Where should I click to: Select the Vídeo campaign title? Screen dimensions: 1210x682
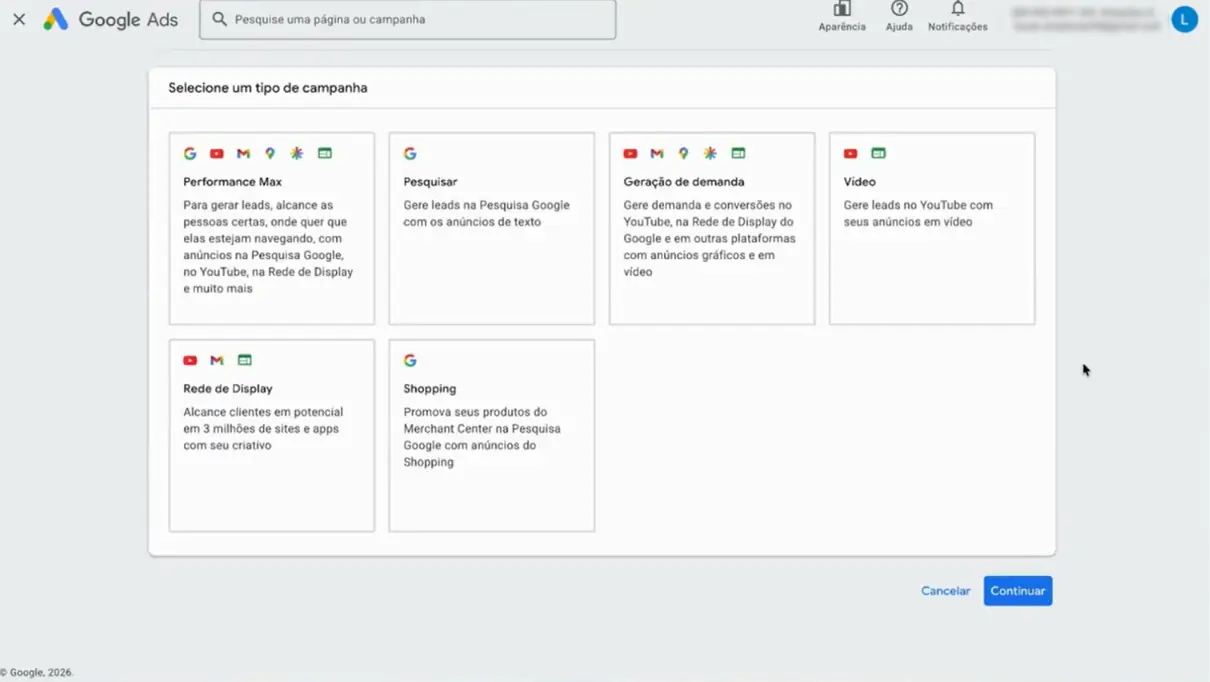(x=859, y=182)
